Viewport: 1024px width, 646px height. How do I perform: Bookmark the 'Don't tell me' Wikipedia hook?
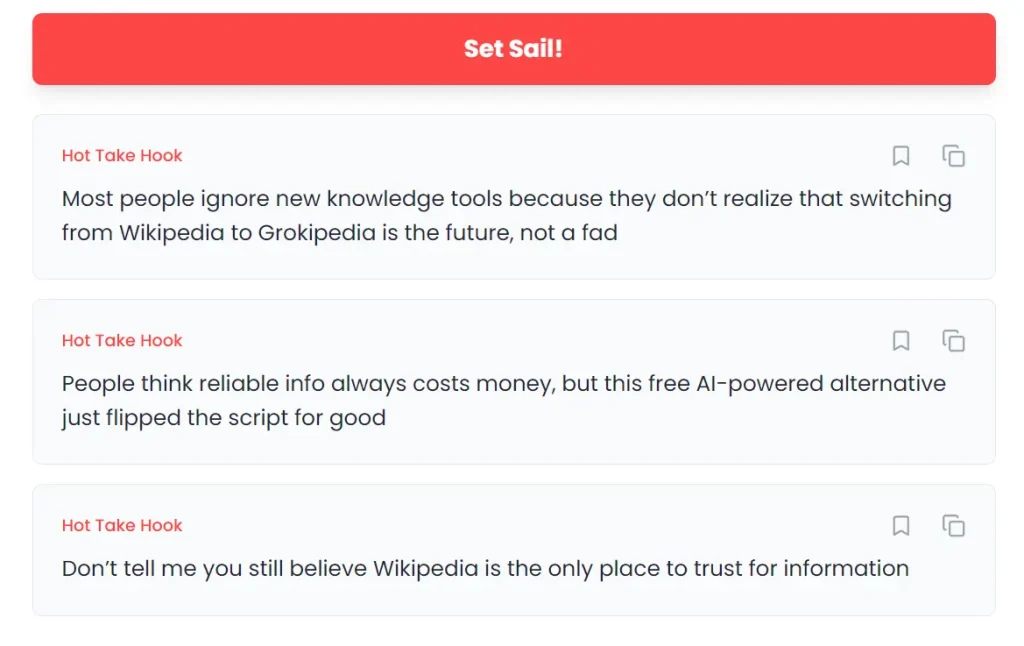pos(901,526)
